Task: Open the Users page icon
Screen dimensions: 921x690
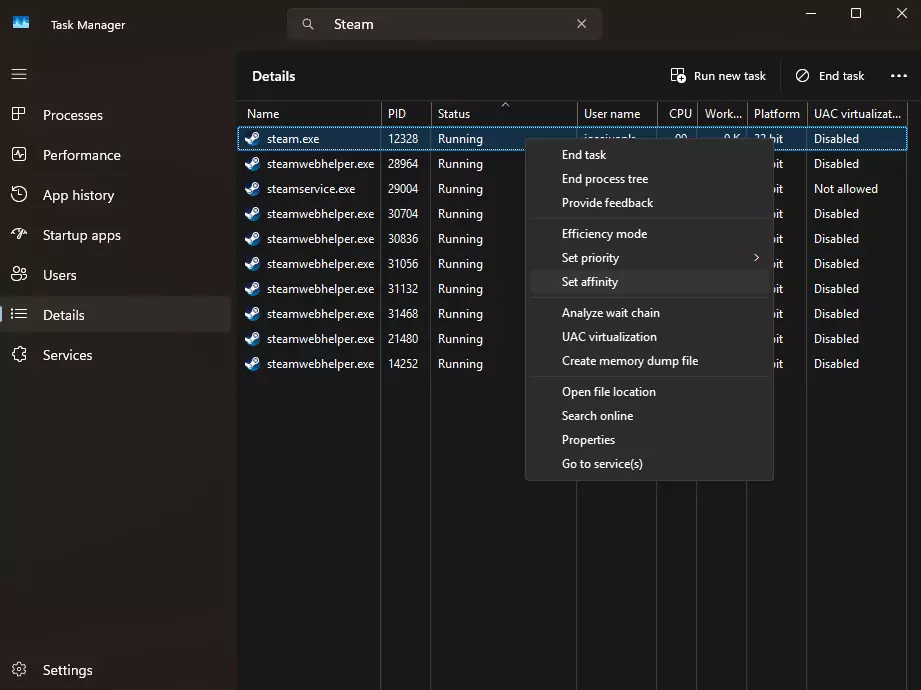Action: pos(19,275)
